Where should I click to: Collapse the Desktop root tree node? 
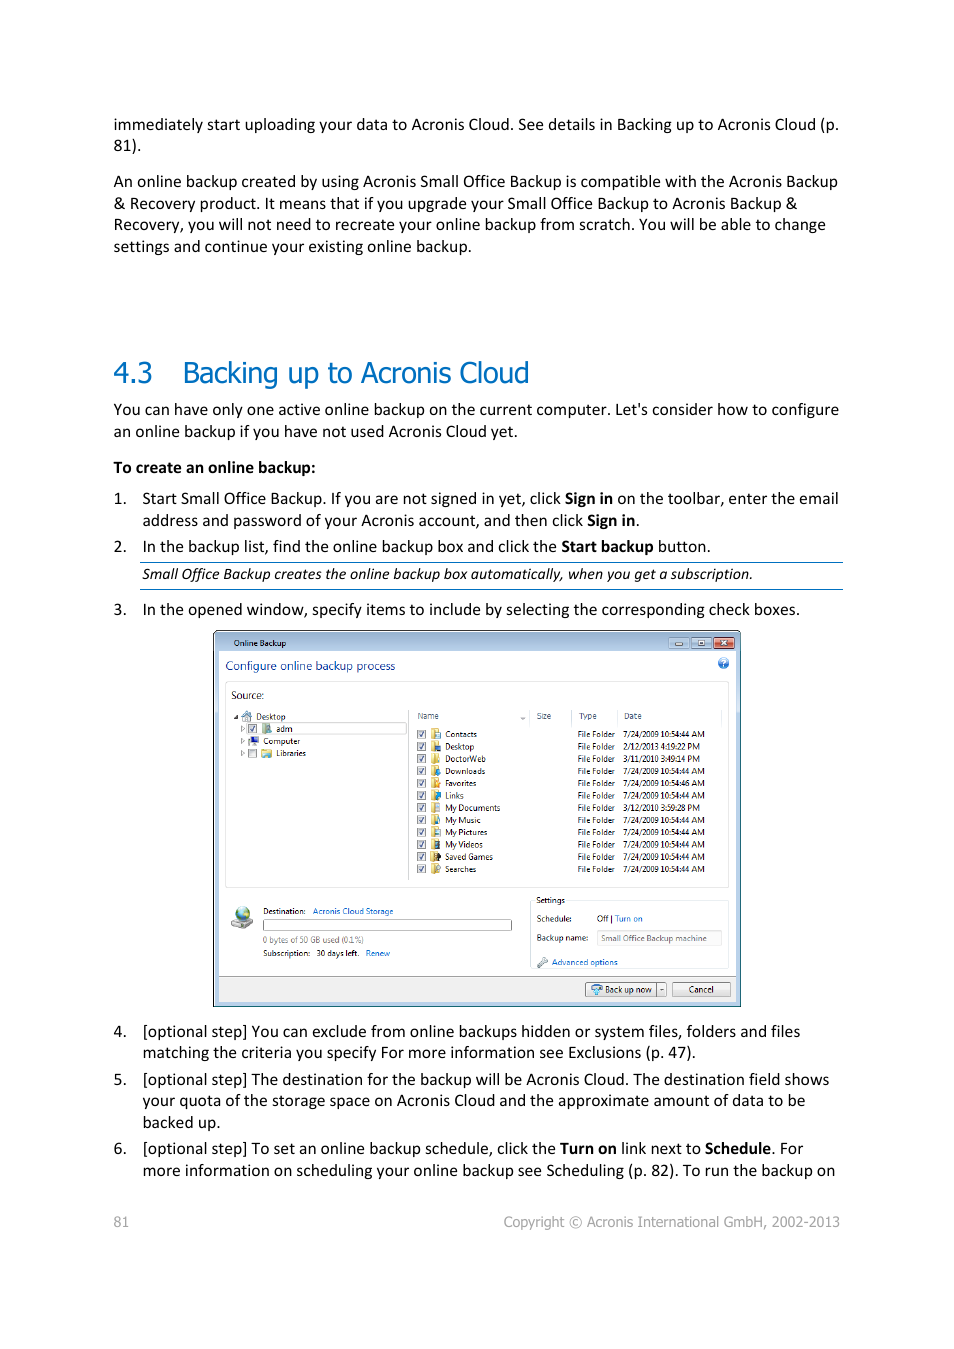tap(236, 717)
